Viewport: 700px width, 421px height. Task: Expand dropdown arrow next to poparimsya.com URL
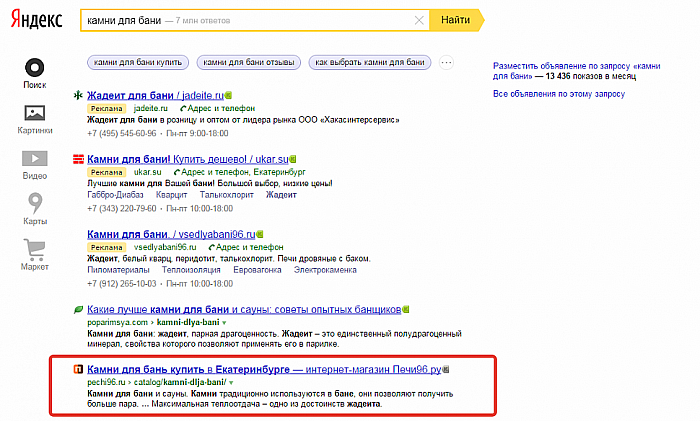(224, 323)
